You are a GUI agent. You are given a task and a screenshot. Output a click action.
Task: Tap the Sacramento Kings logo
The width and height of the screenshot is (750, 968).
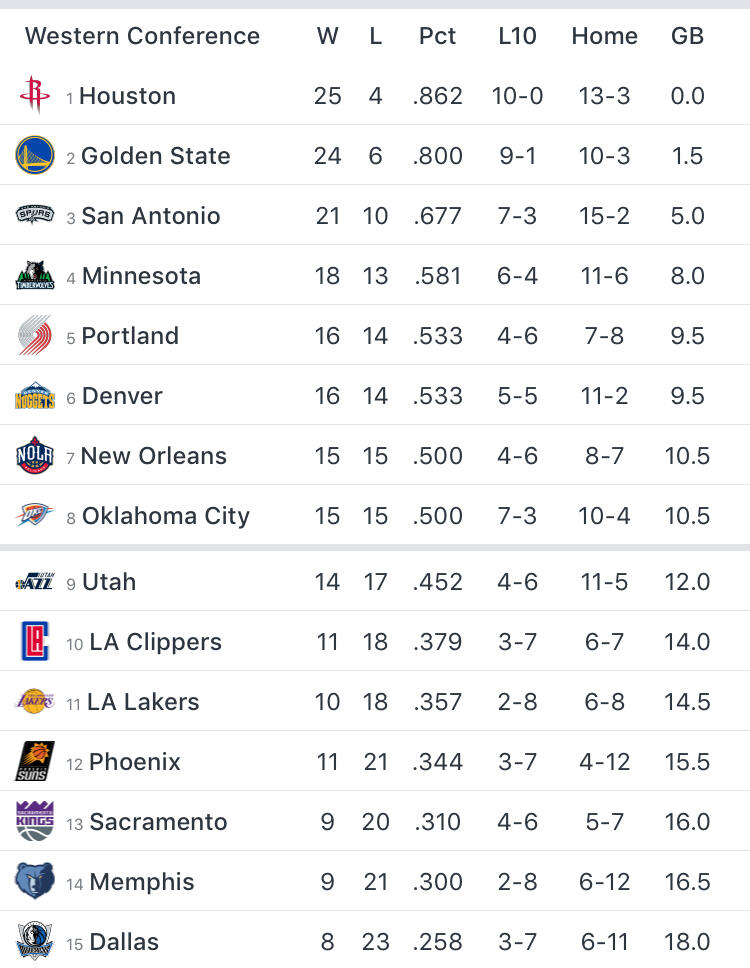(35, 821)
